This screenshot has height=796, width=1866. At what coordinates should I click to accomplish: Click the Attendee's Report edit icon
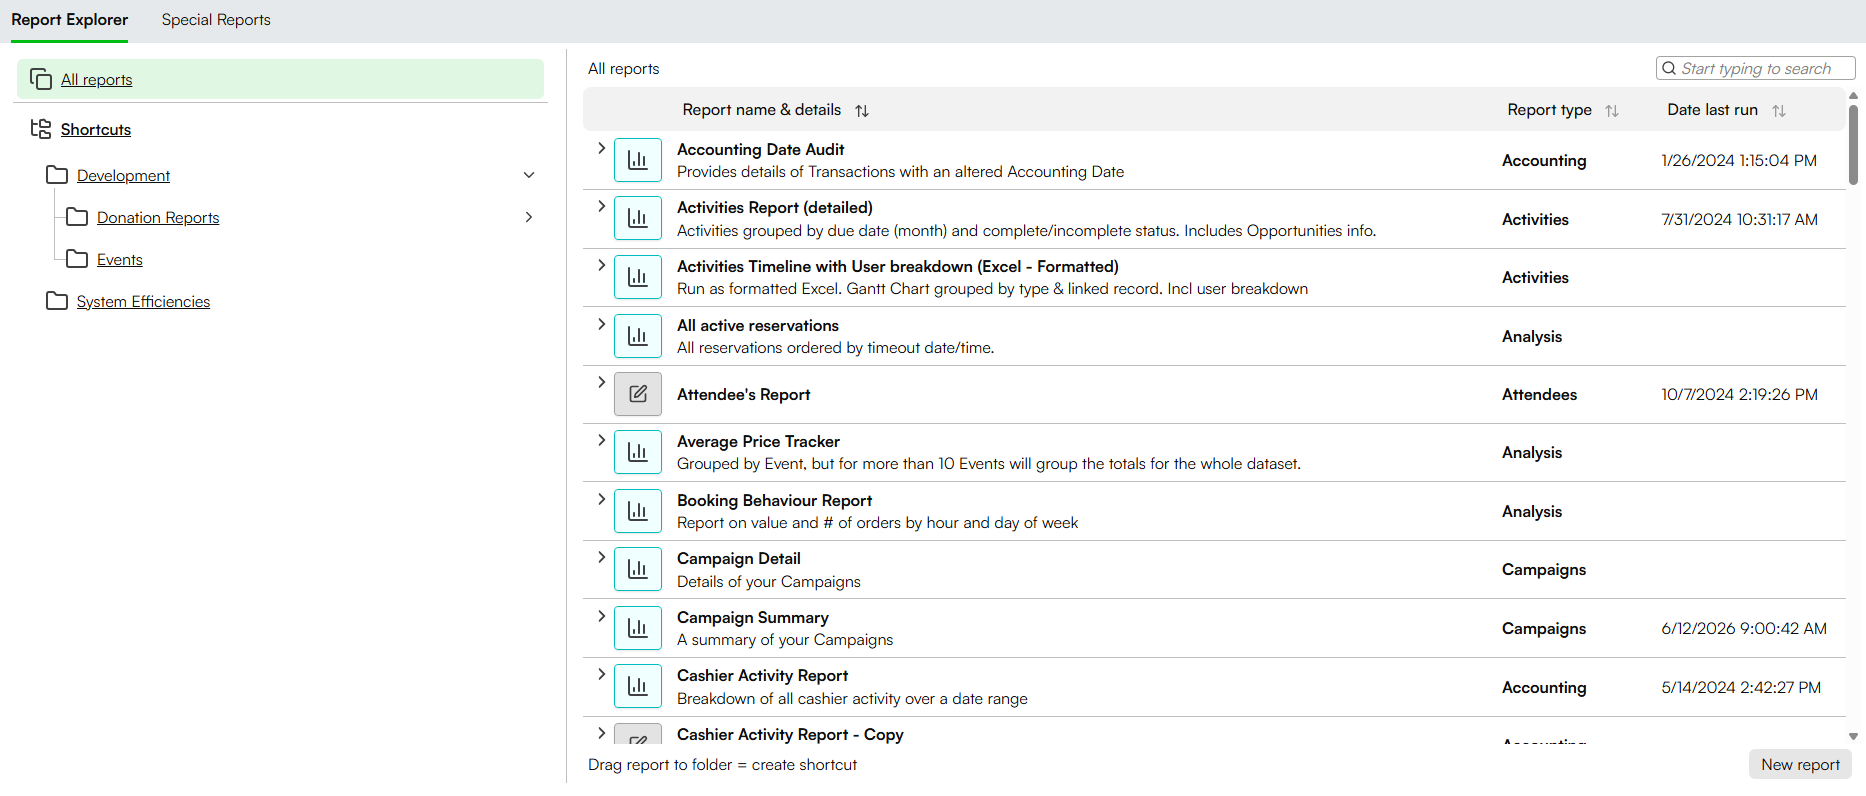(x=638, y=394)
